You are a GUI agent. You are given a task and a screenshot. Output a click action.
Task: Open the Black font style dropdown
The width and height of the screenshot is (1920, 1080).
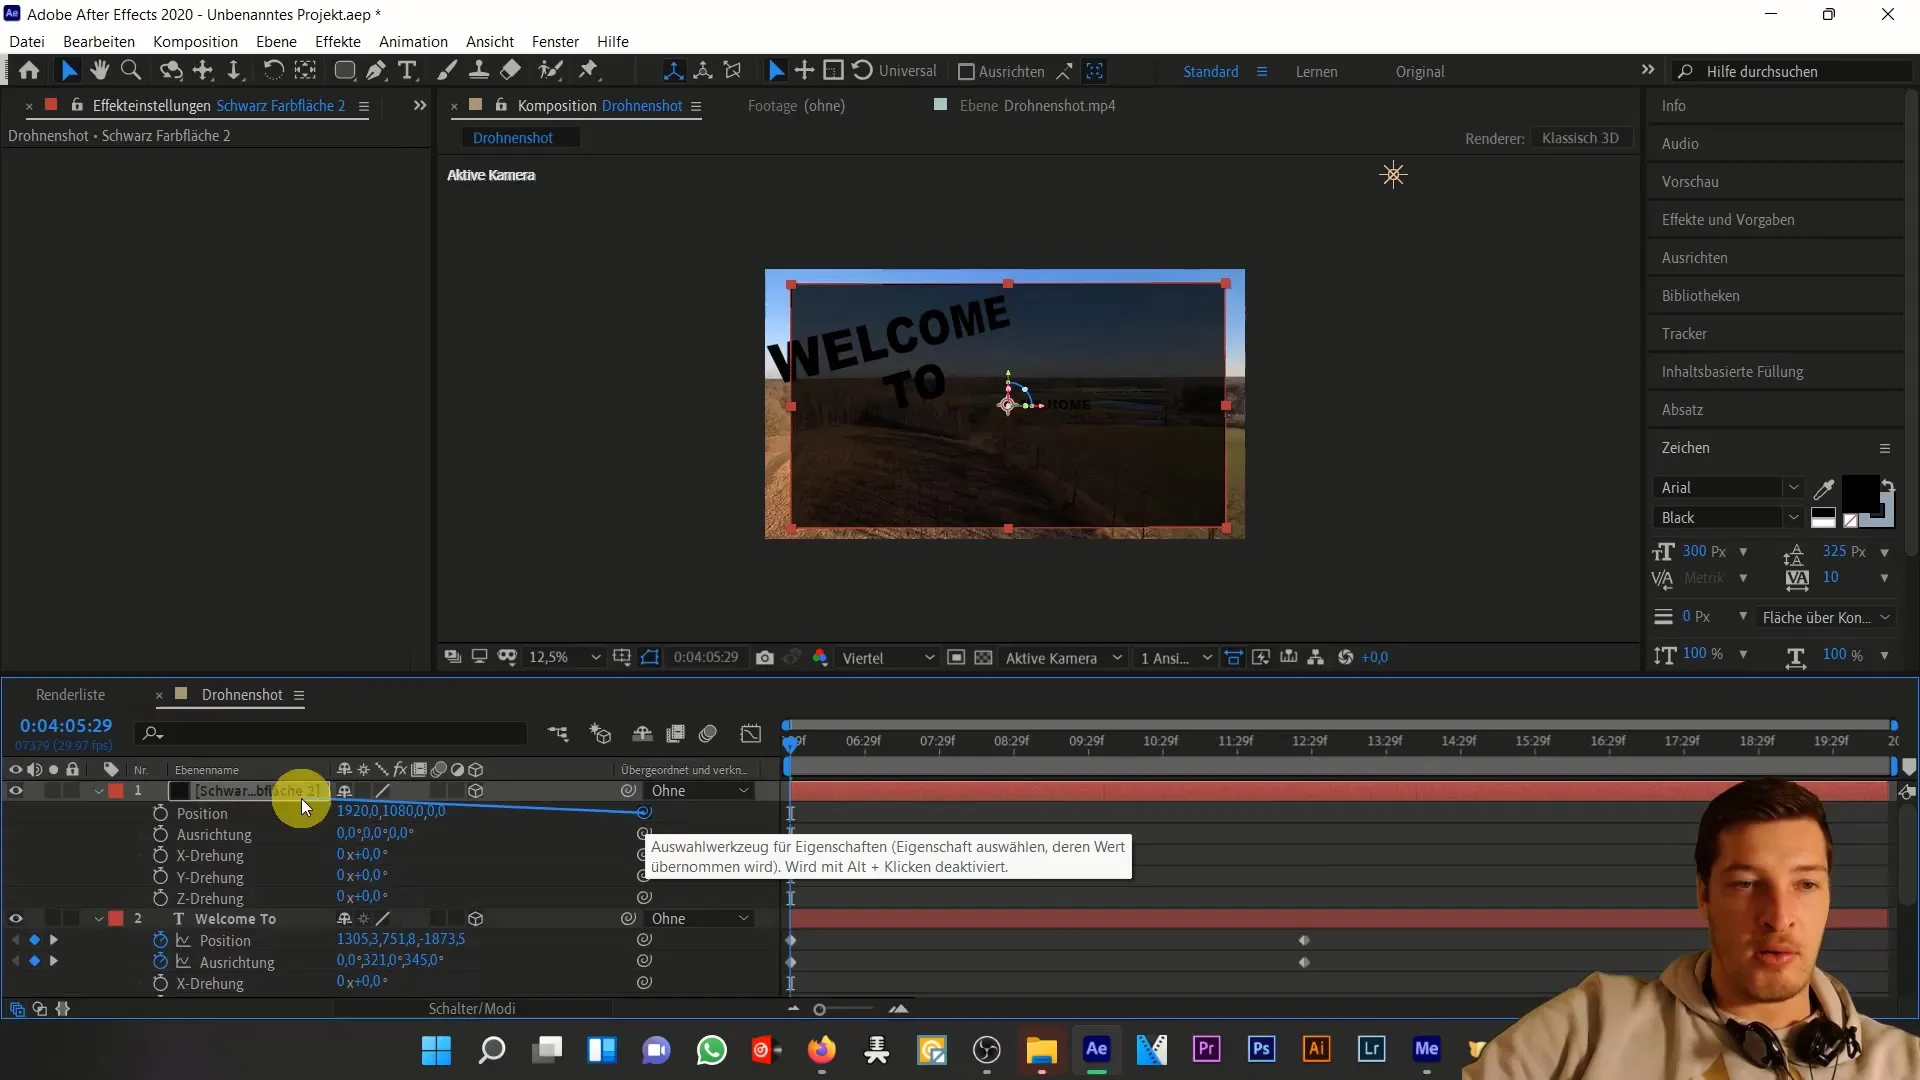(x=1727, y=518)
